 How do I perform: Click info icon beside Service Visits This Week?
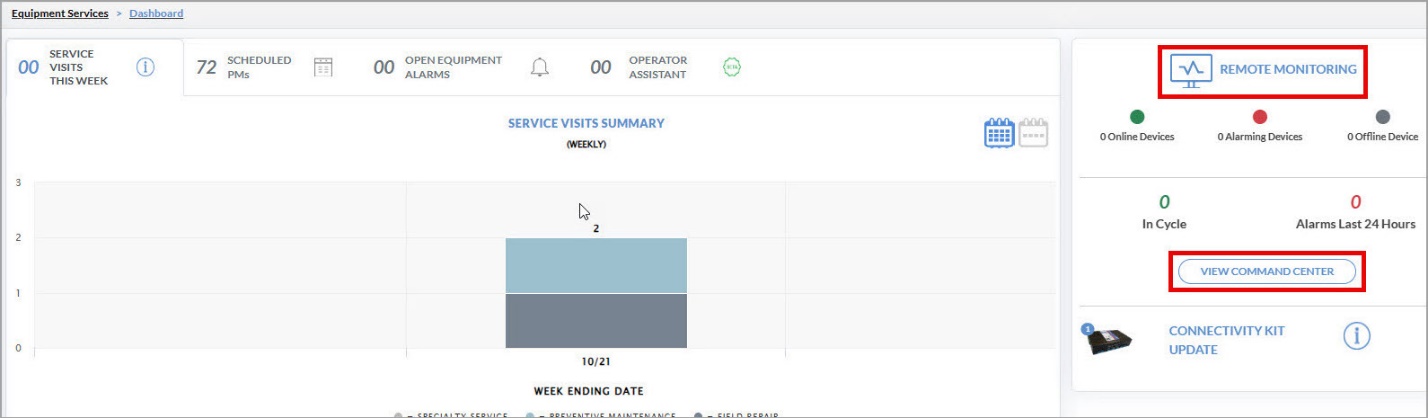tap(145, 67)
